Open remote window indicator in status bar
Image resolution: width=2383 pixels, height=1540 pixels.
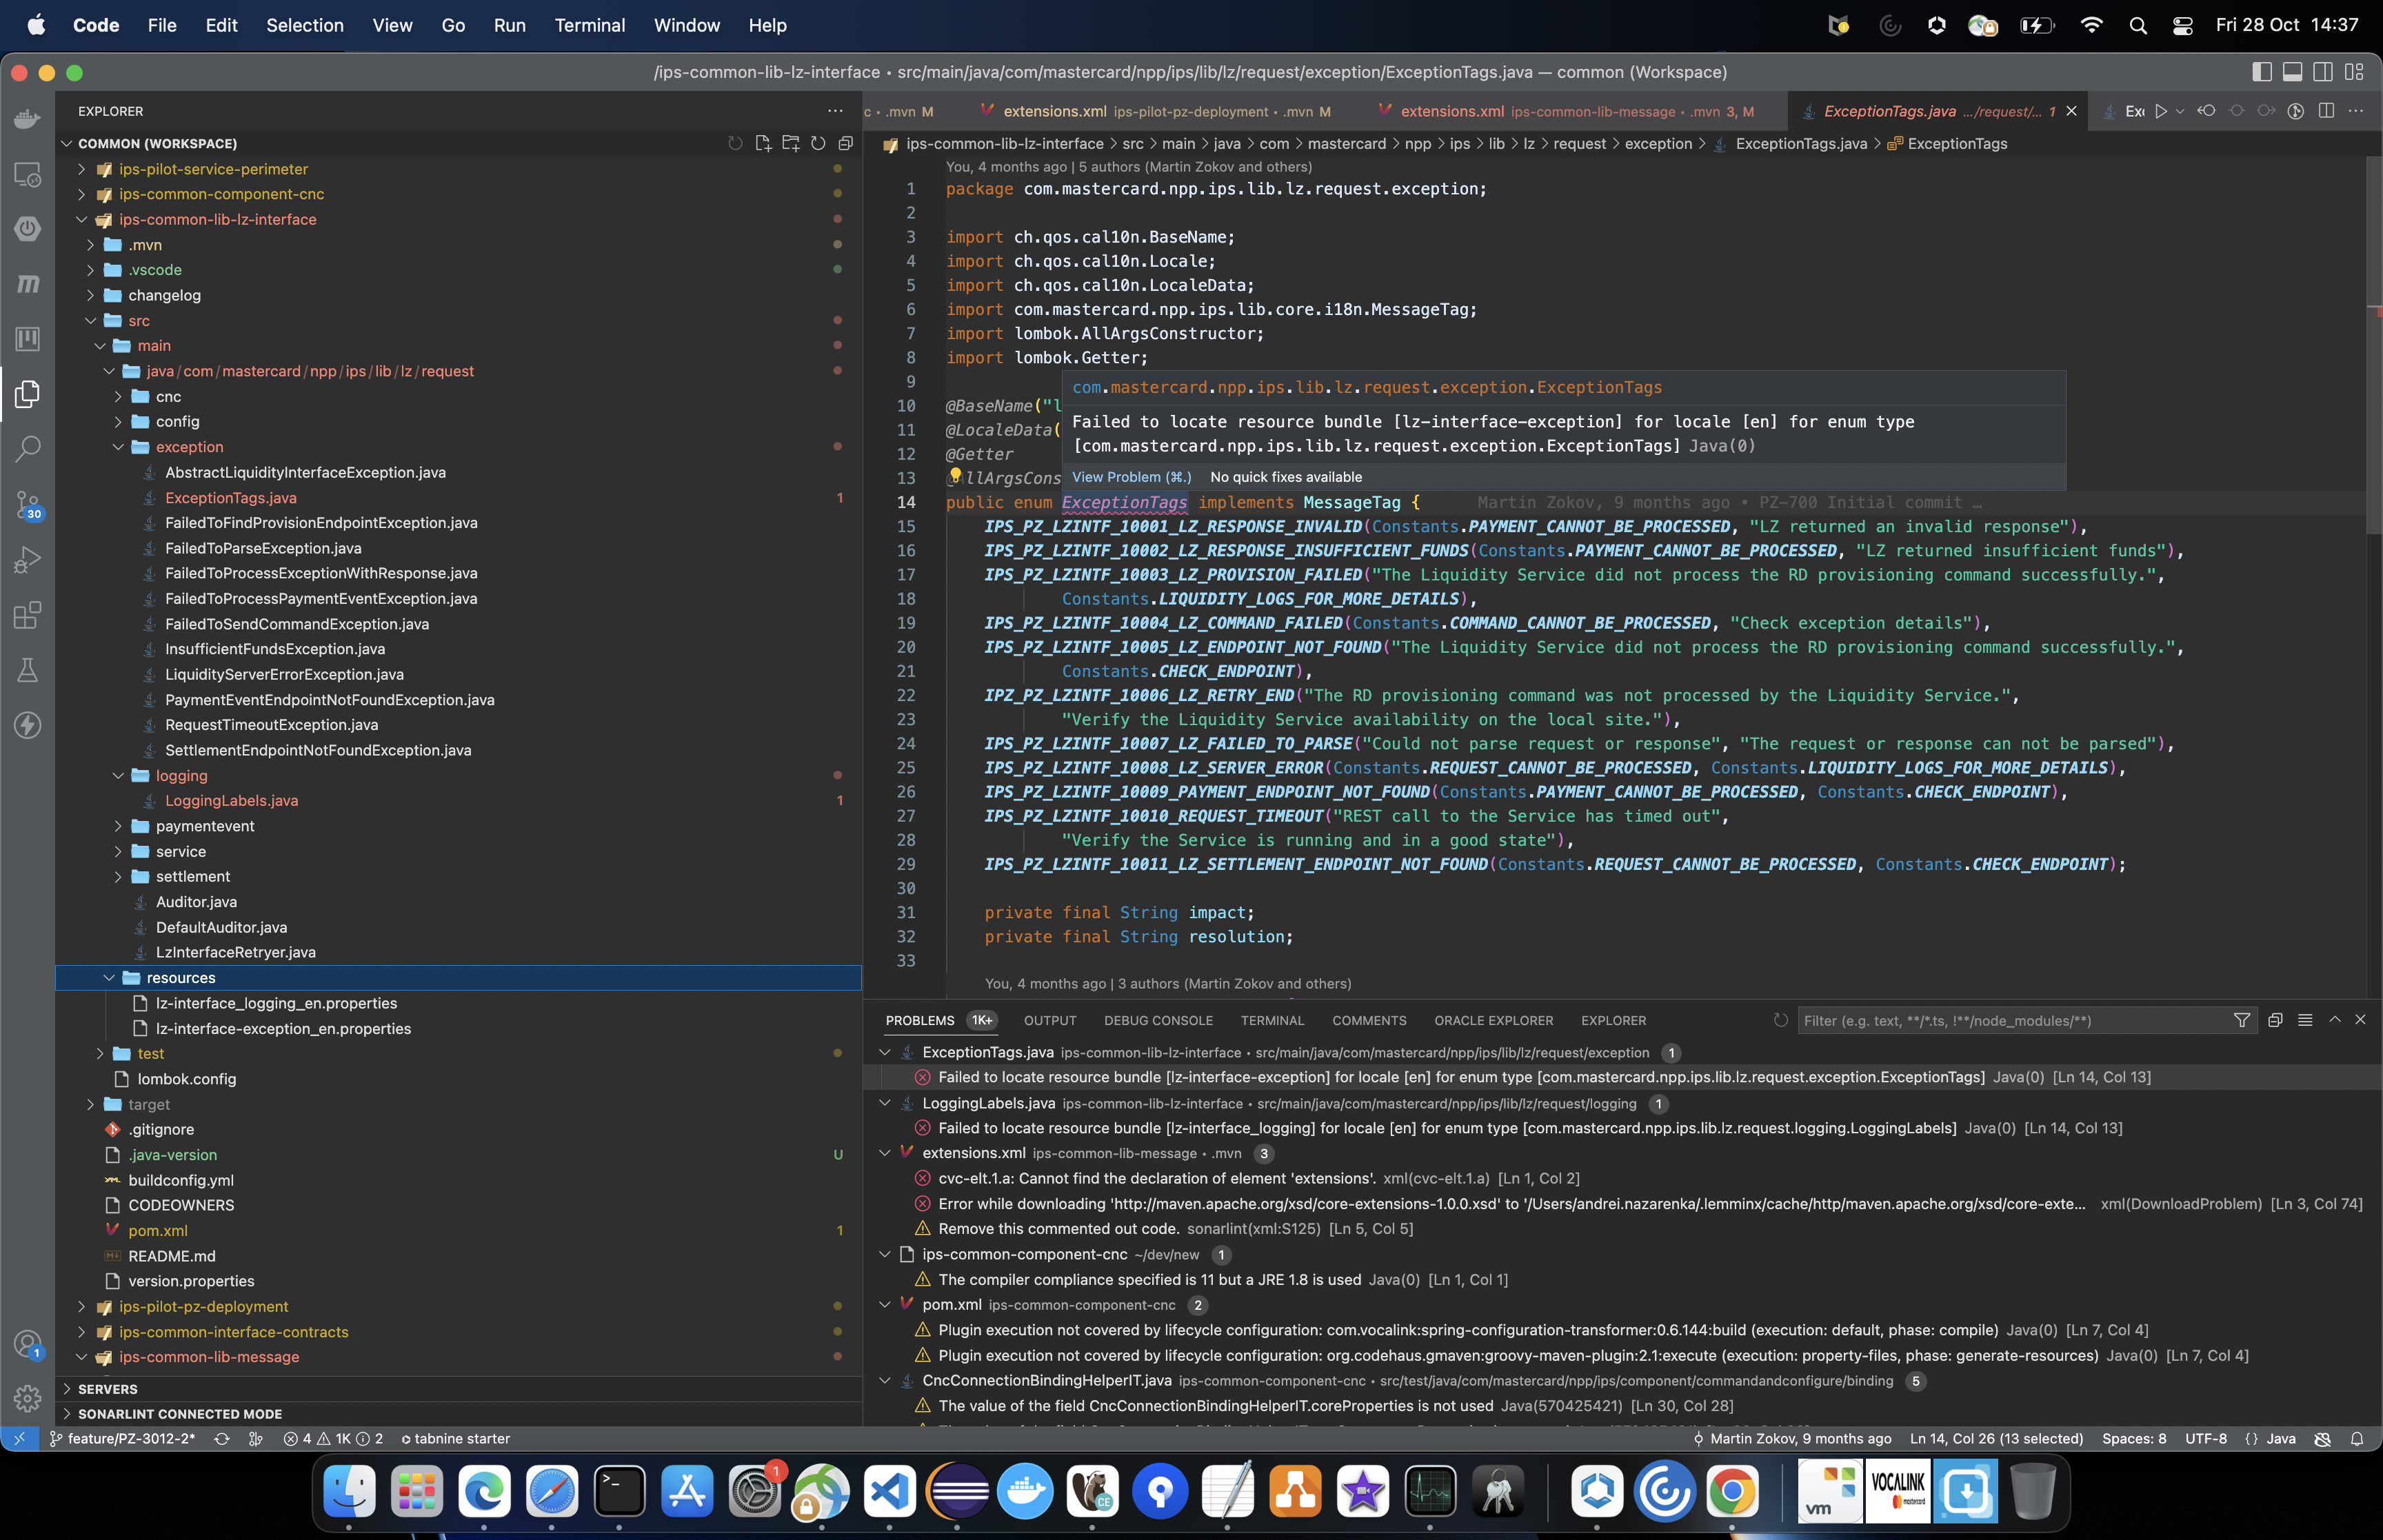pyautogui.click(x=19, y=1438)
